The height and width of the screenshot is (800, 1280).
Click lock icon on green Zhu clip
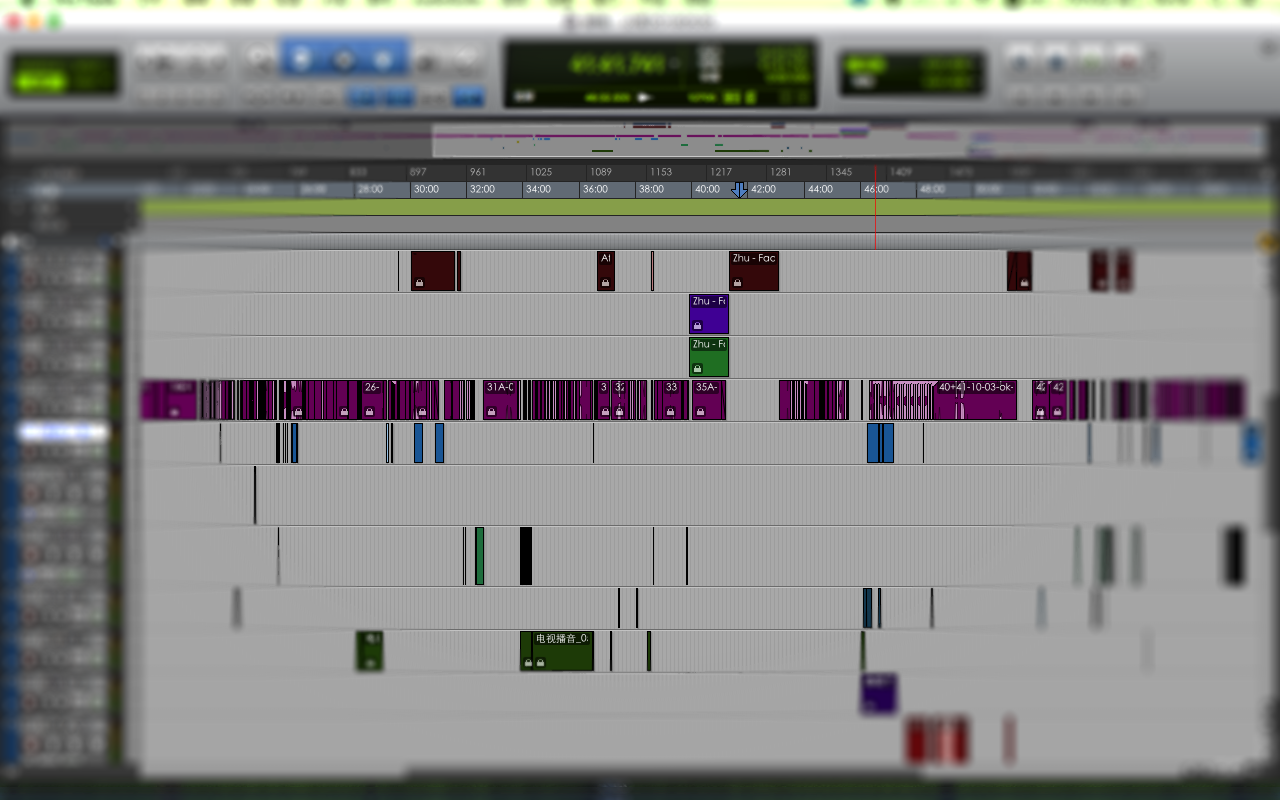coord(697,369)
